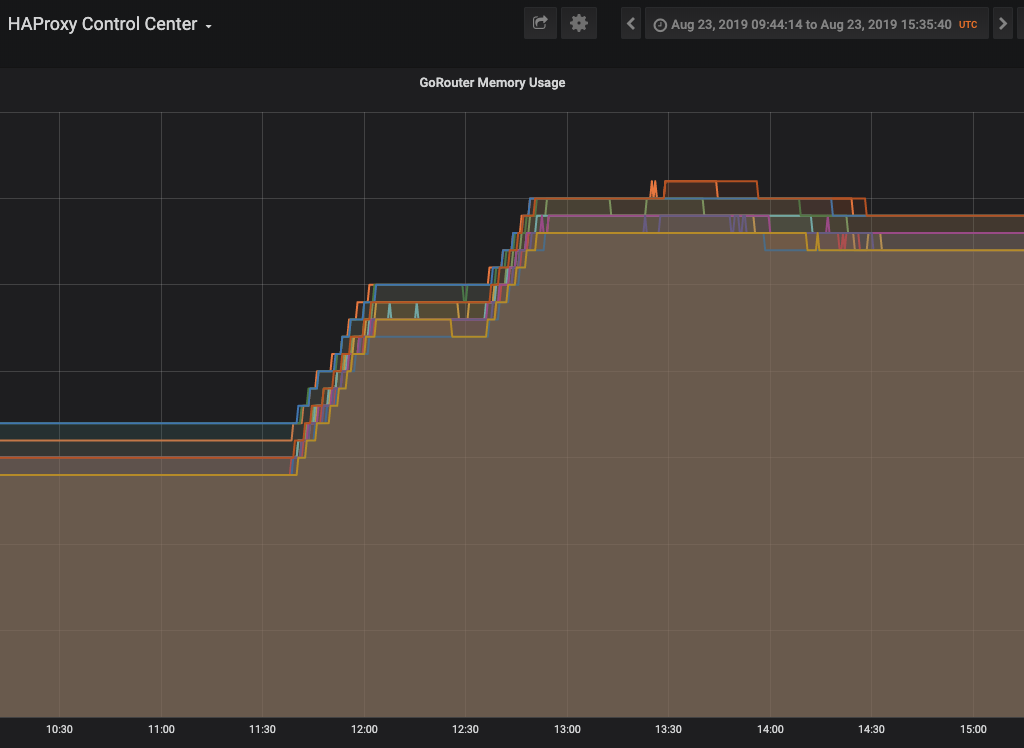Open the Aug 23, 2019 time range picker
The width and height of the screenshot is (1024, 748).
tap(816, 24)
